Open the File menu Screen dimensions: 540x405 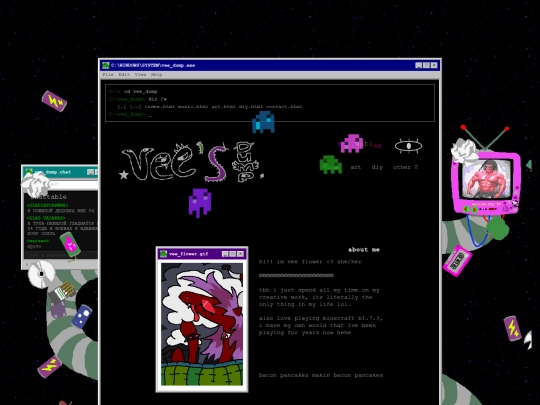point(108,74)
